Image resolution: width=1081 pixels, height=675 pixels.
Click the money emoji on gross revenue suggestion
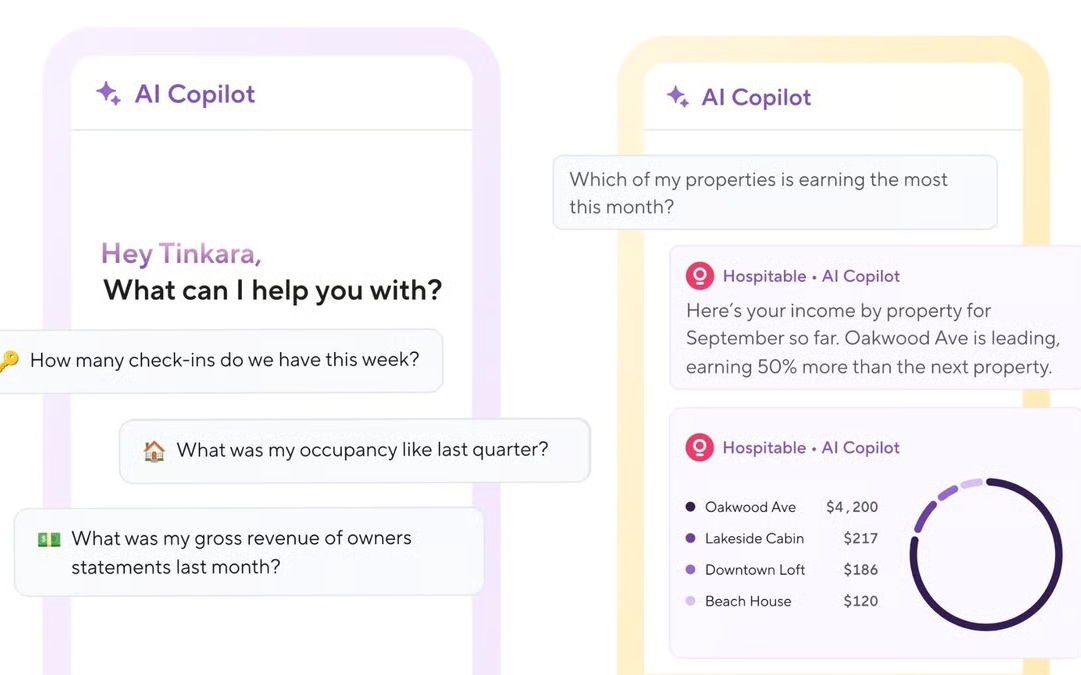point(49,539)
